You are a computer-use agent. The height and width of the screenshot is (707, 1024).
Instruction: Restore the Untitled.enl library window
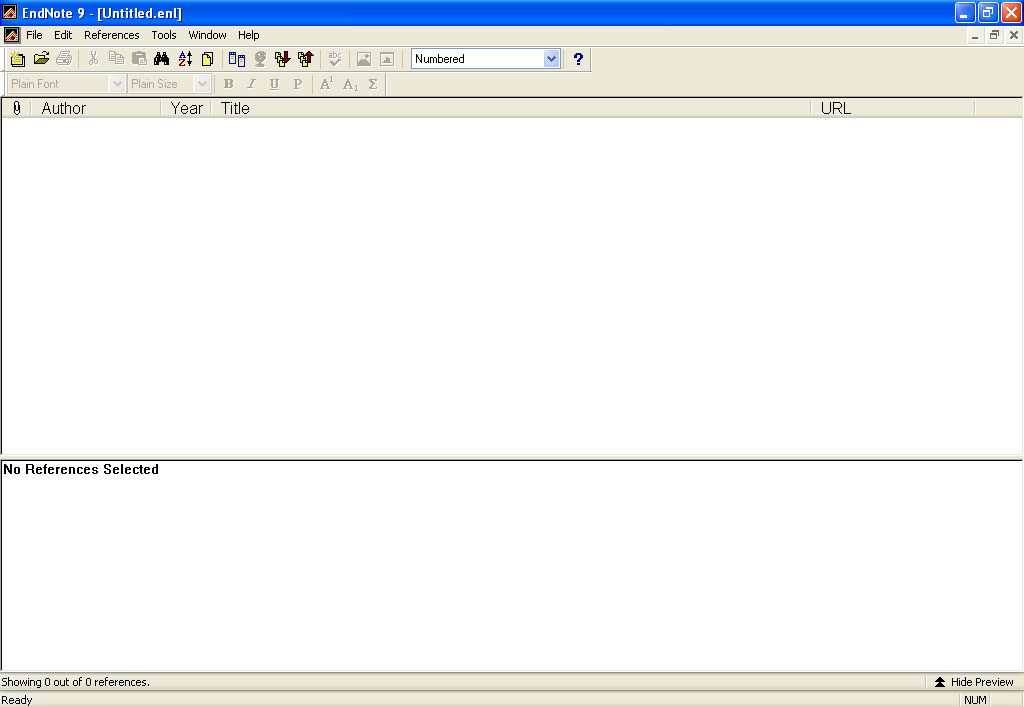(x=994, y=35)
